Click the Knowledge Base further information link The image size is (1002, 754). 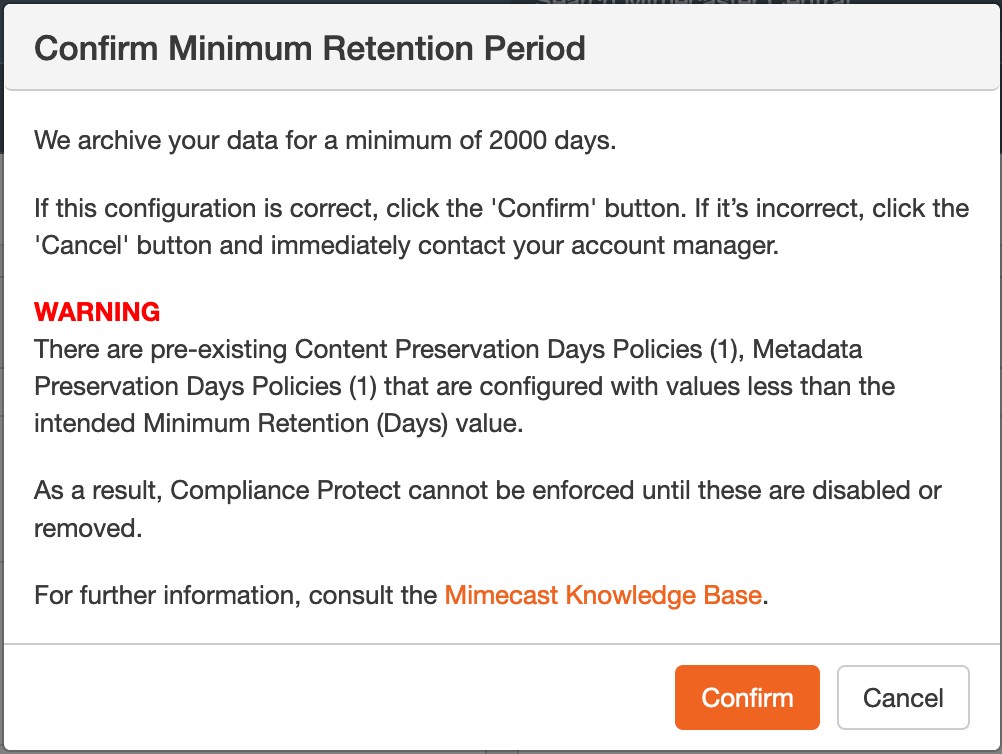602,594
